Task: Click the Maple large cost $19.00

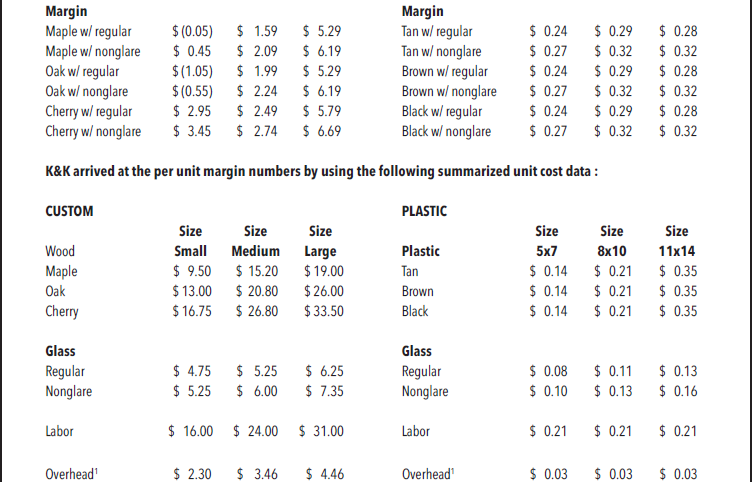Action: 321,271
